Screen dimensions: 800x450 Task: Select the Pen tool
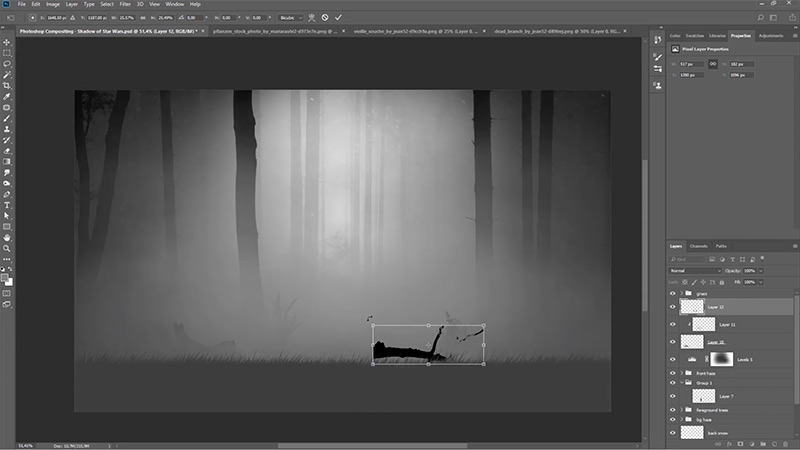[x=7, y=194]
